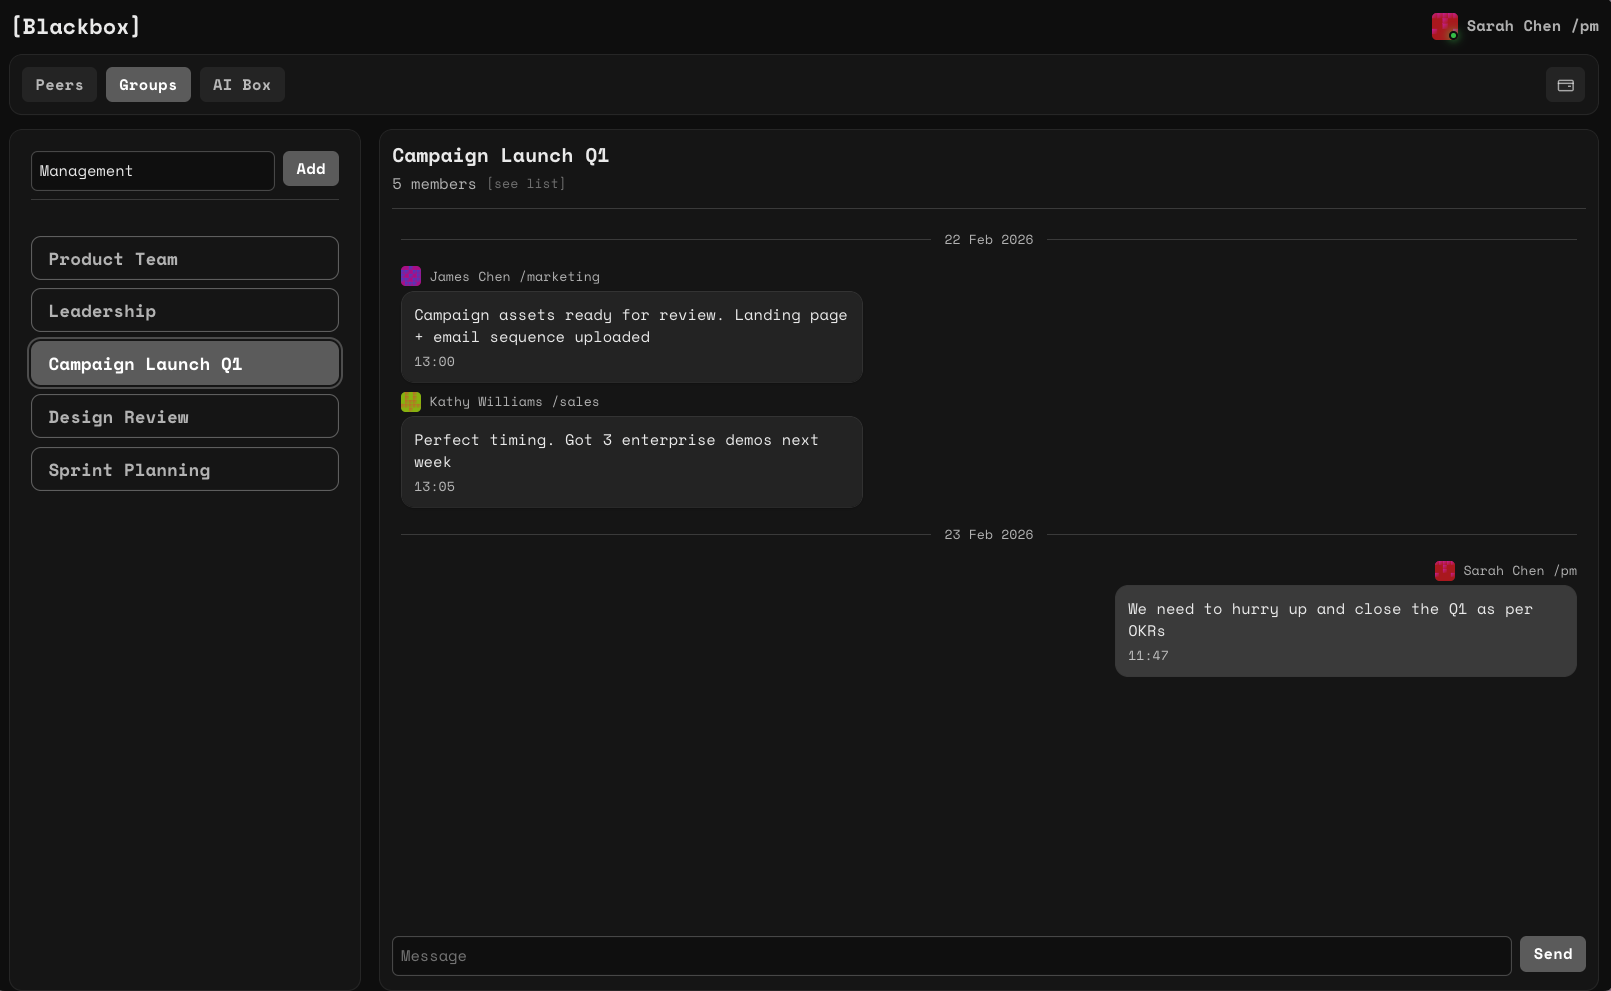Select the Groups tab
Viewport: 1611px width, 991px height.
click(148, 85)
